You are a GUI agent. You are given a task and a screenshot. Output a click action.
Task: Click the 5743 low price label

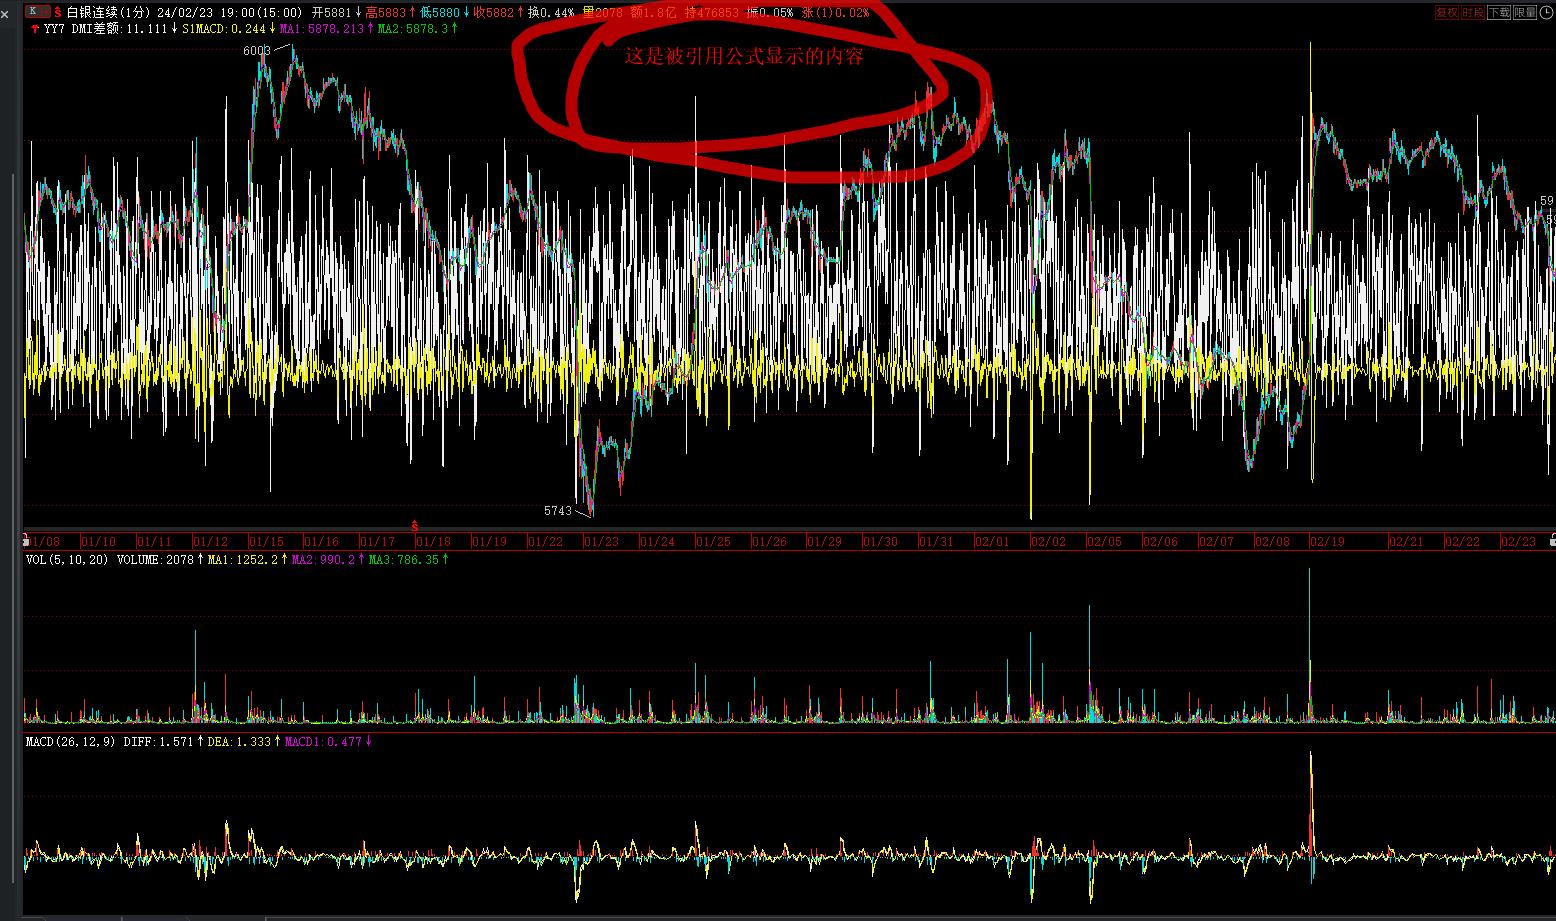pyautogui.click(x=558, y=511)
